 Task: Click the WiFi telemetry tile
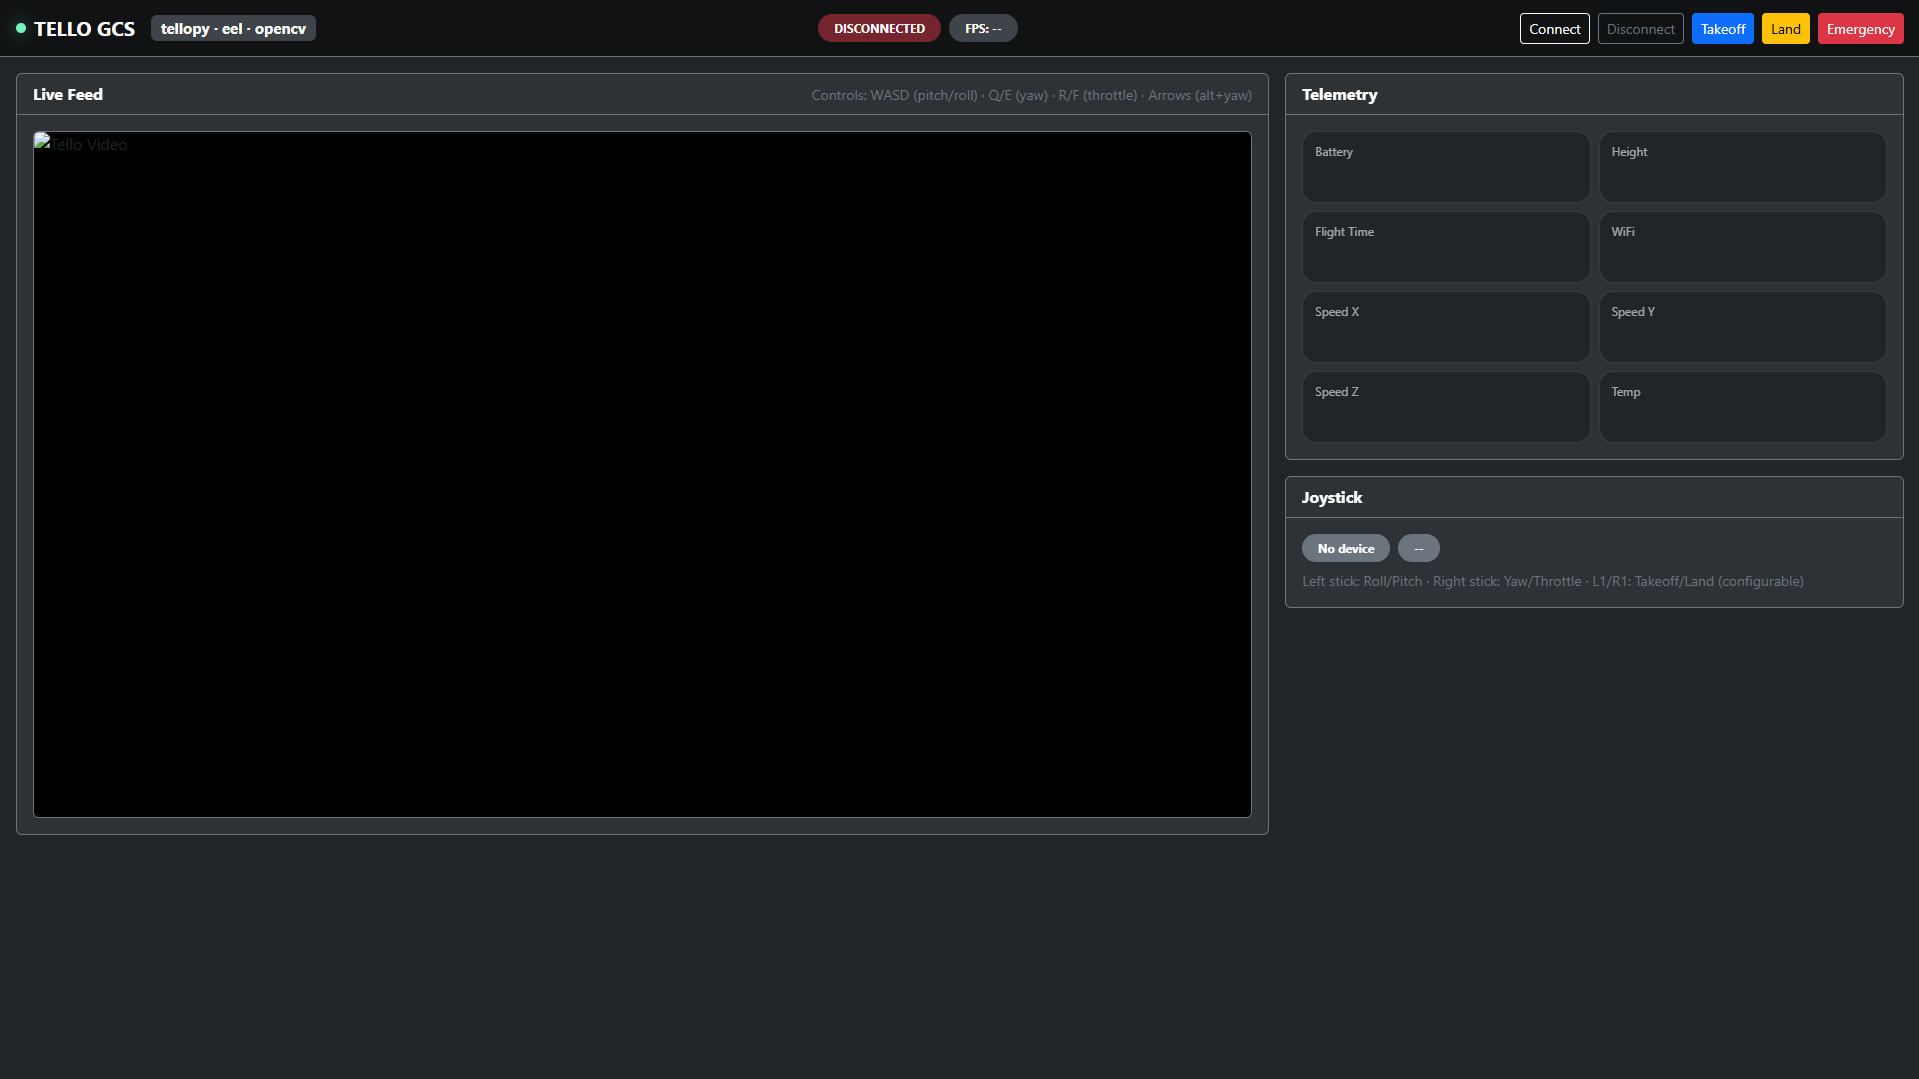coord(1742,247)
